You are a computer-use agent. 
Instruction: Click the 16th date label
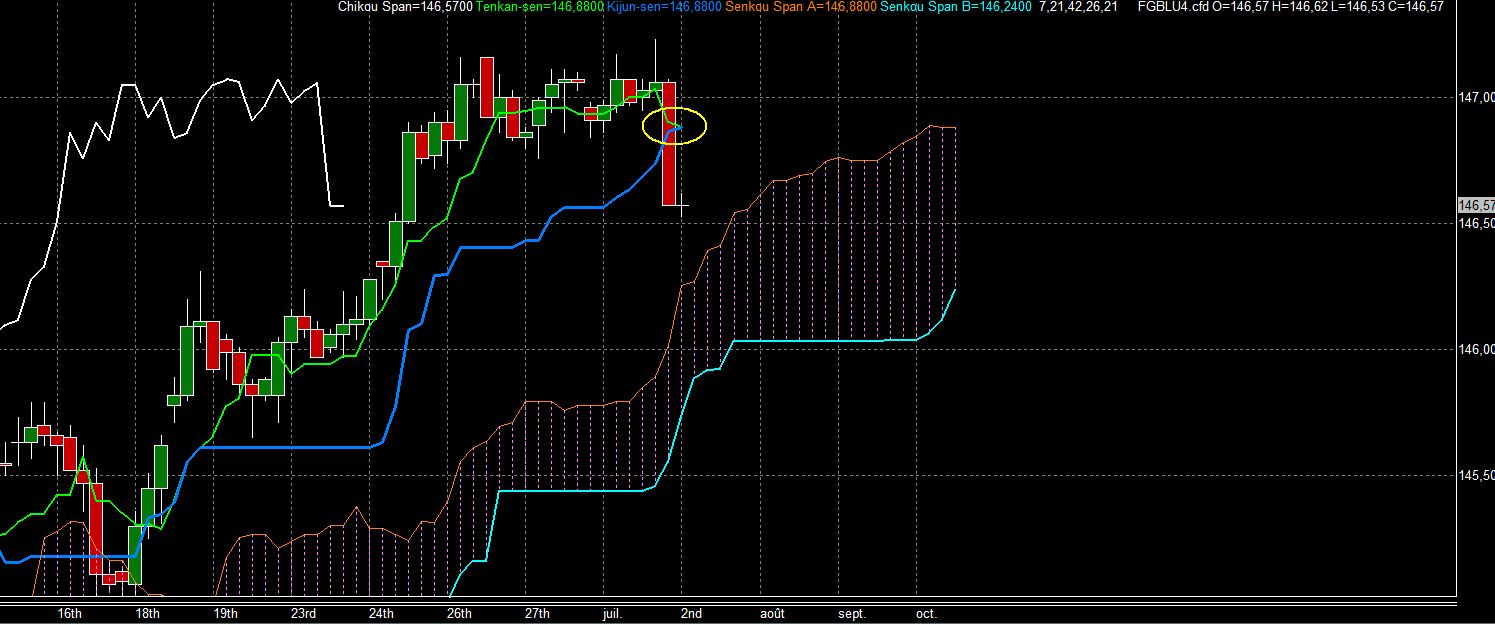69,613
